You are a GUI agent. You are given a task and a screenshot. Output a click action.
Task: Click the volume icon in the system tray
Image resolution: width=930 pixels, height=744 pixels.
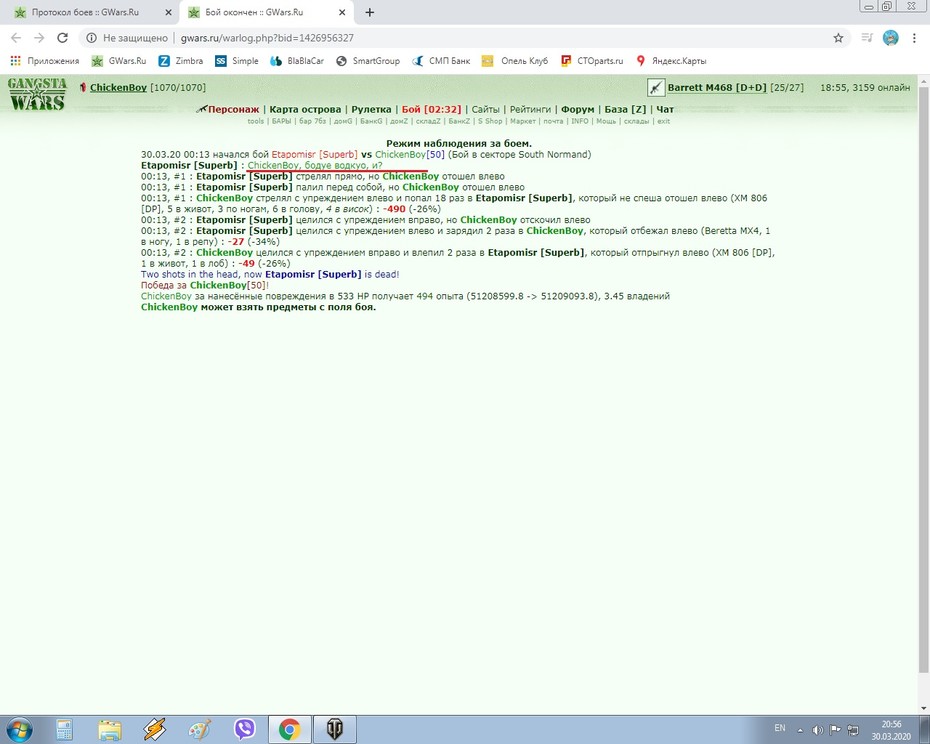click(x=817, y=730)
